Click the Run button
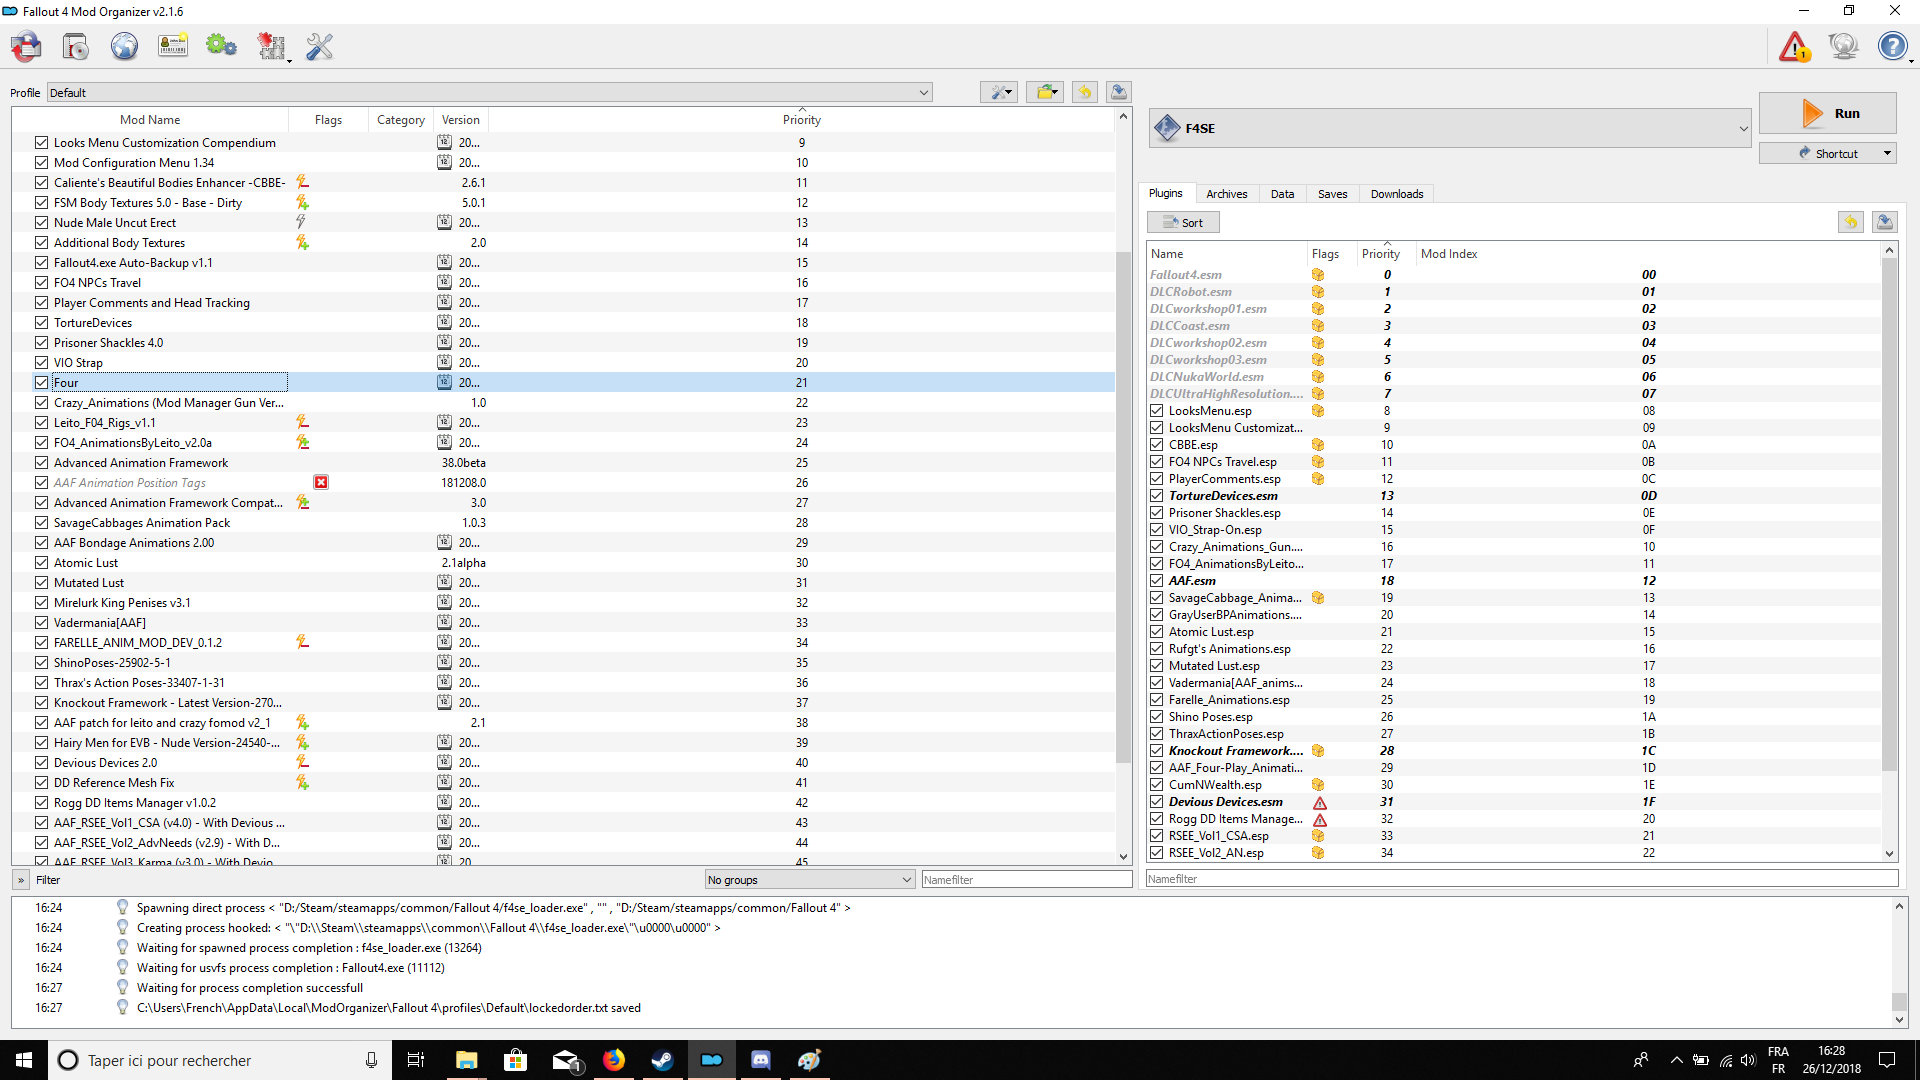 tap(1827, 113)
